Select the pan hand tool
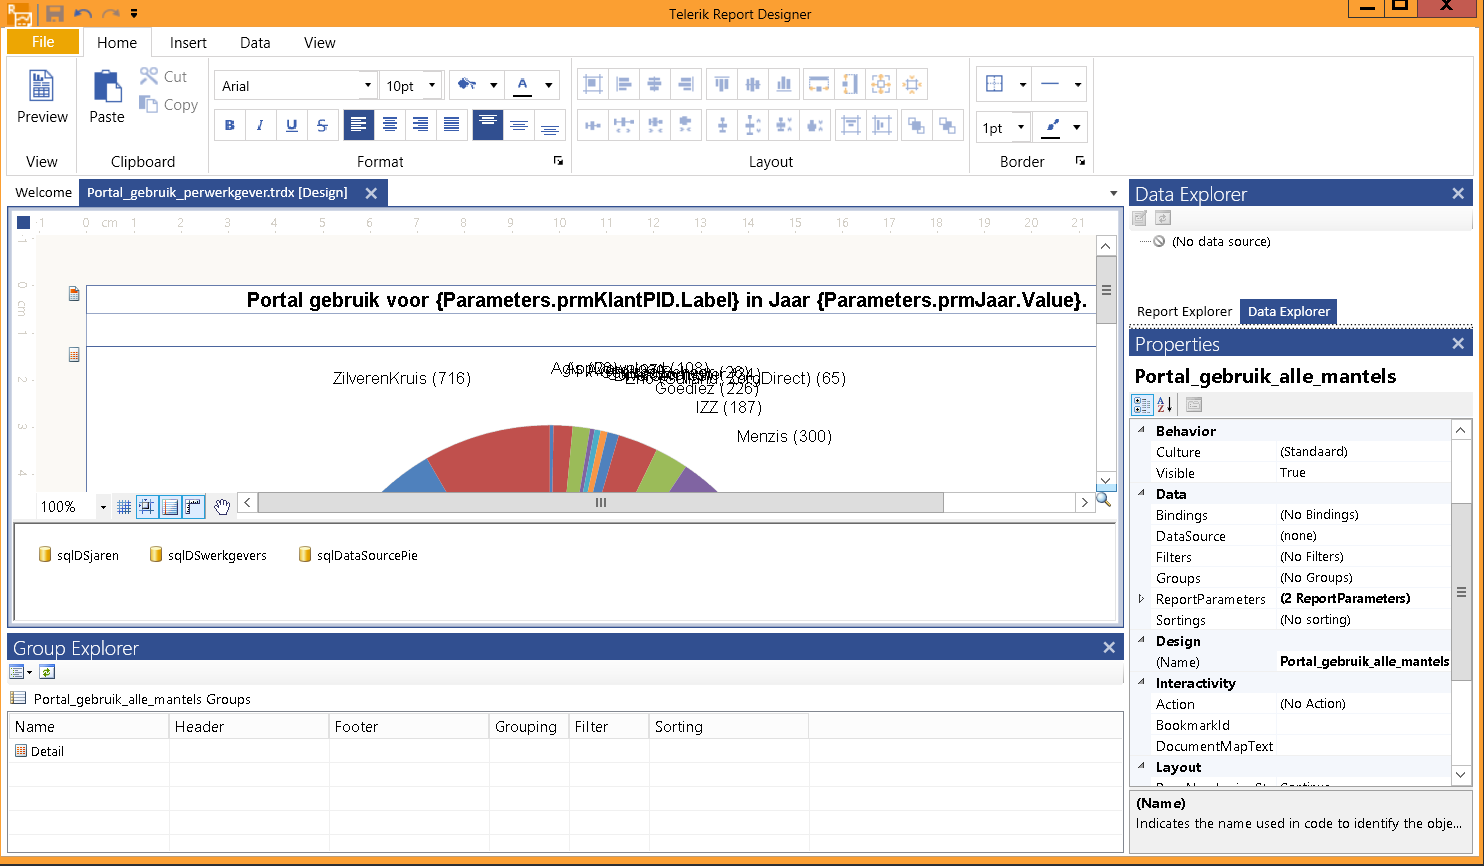The height and width of the screenshot is (866, 1484). (x=222, y=507)
